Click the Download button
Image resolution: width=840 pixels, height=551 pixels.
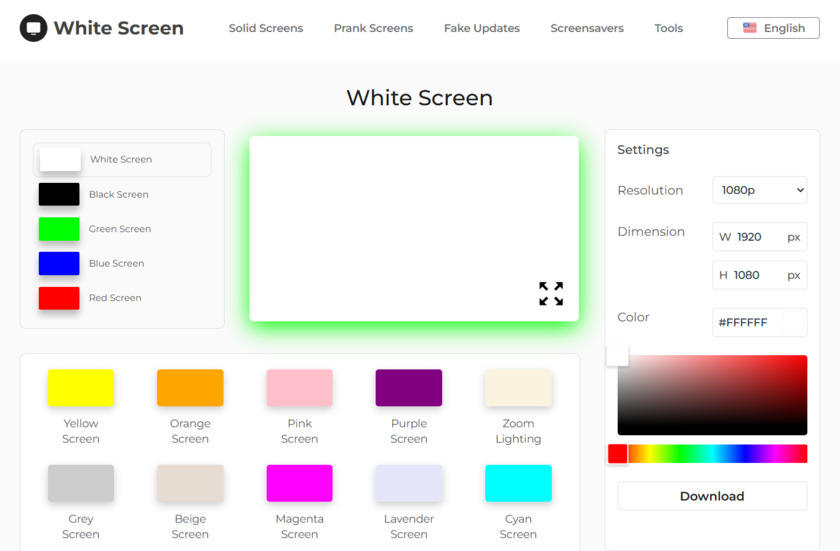[712, 496]
